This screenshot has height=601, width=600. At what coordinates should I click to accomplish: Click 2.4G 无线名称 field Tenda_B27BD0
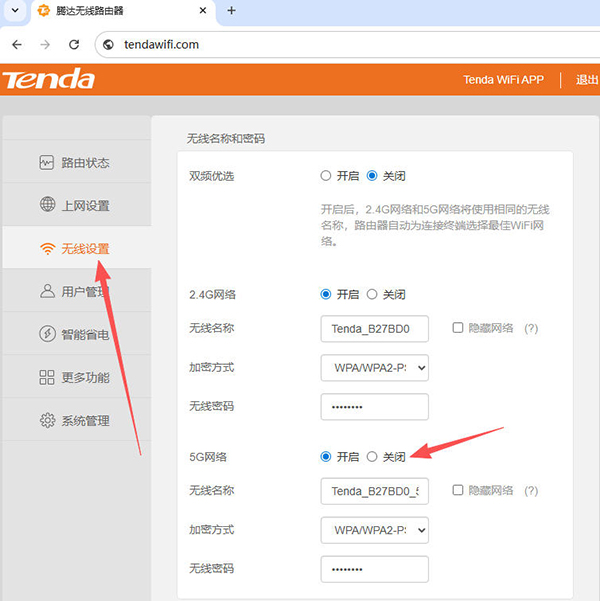pyautogui.click(x=375, y=329)
